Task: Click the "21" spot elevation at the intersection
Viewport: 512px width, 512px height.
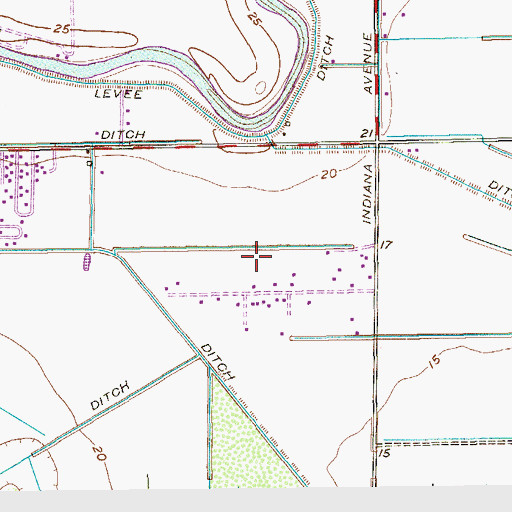Action: click(367, 134)
